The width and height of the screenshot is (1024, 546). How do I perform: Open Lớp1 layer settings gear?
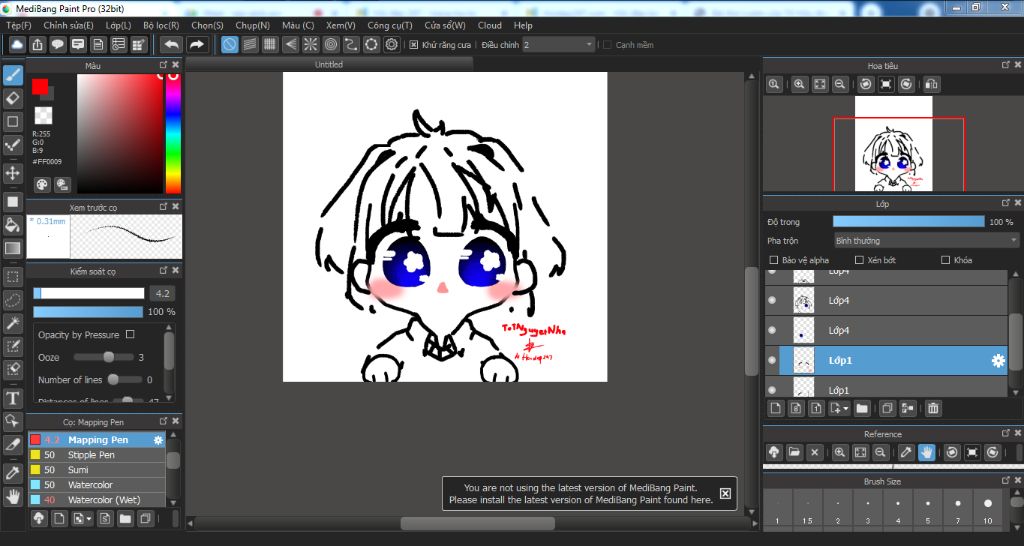click(999, 361)
